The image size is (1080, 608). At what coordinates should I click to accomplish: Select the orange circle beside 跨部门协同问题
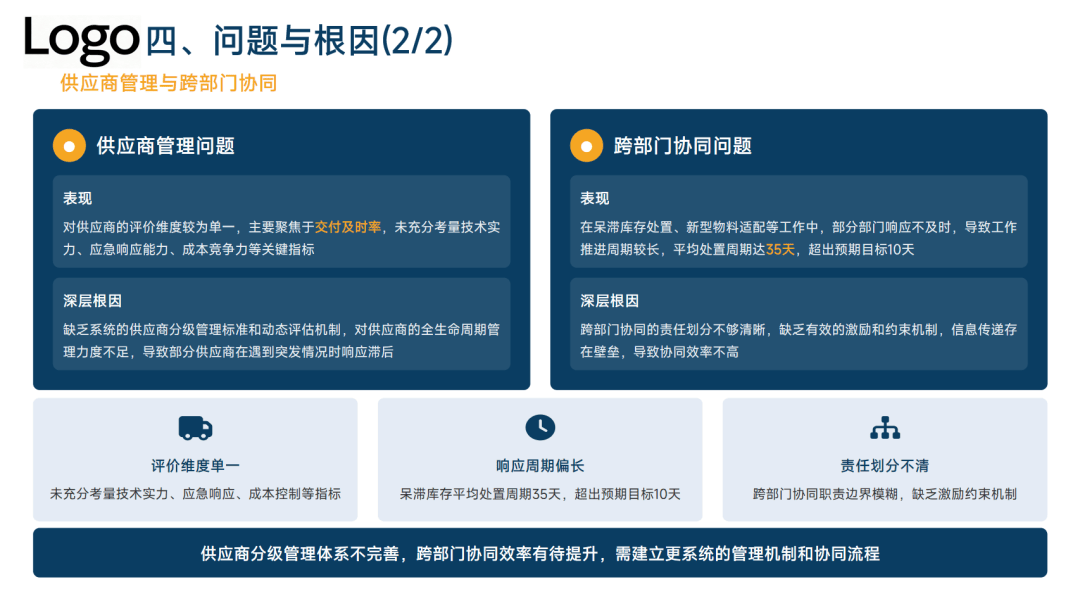coord(586,146)
